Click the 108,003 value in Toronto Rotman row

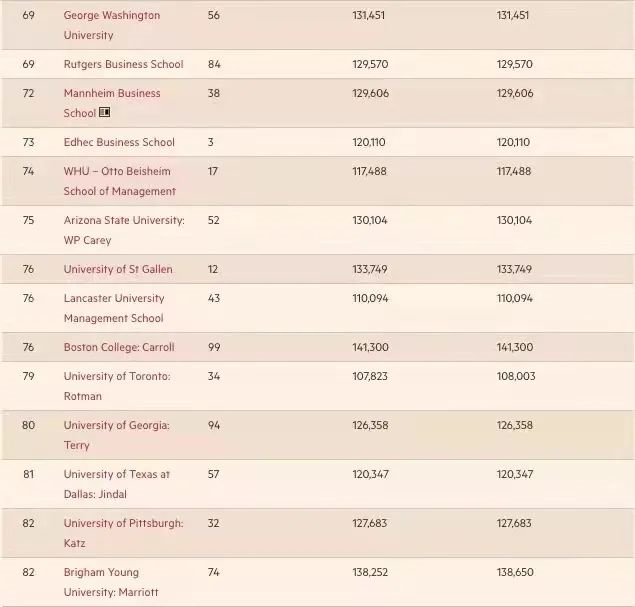[514, 376]
